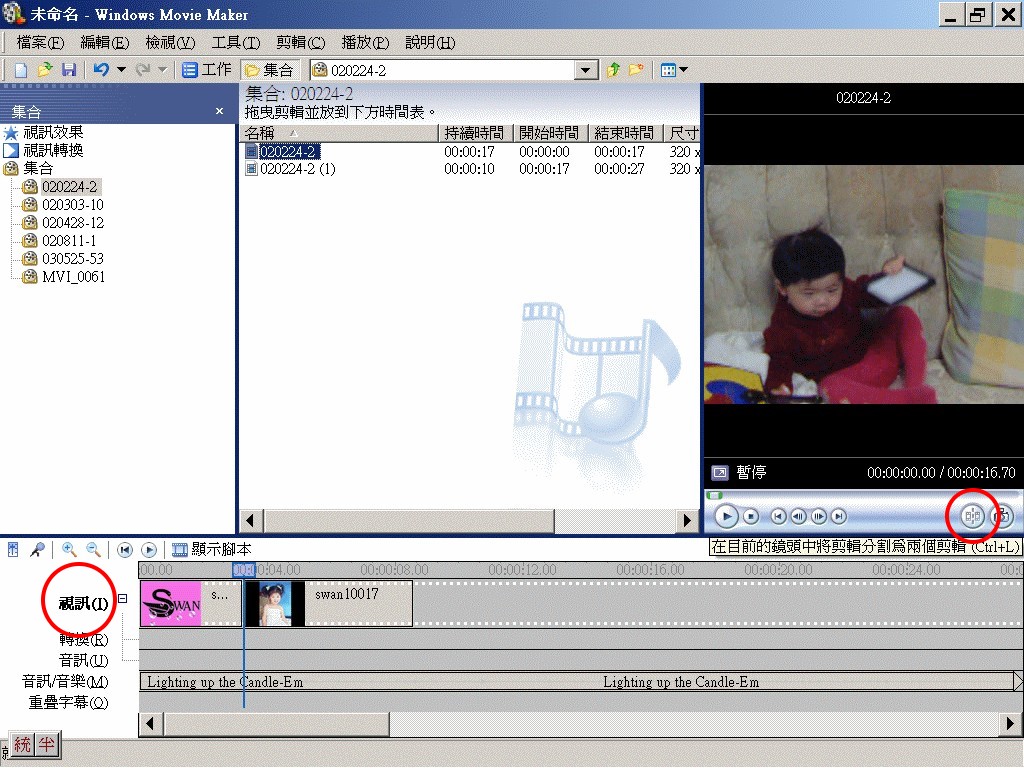The height and width of the screenshot is (768, 1024).
Task: Click 顯示腳本 to show storyboard
Action: point(212,549)
